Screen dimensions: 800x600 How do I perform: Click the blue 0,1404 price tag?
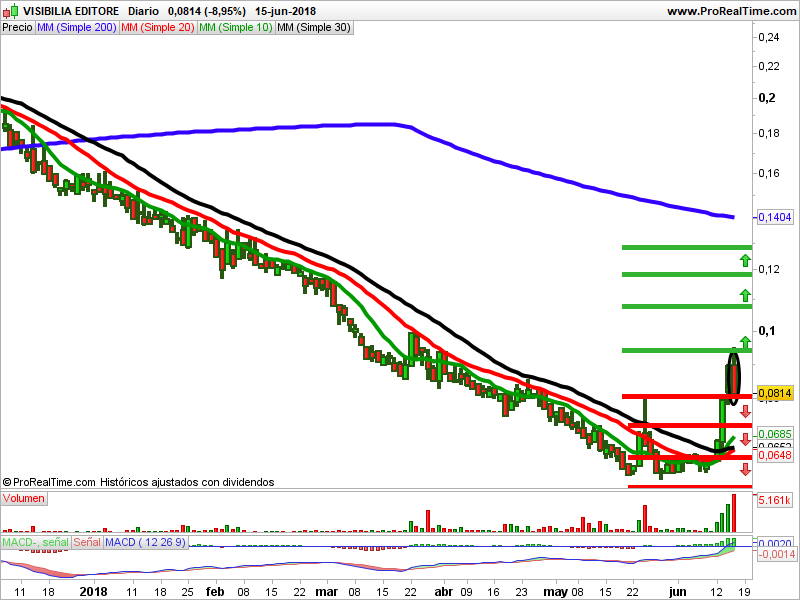(x=775, y=217)
